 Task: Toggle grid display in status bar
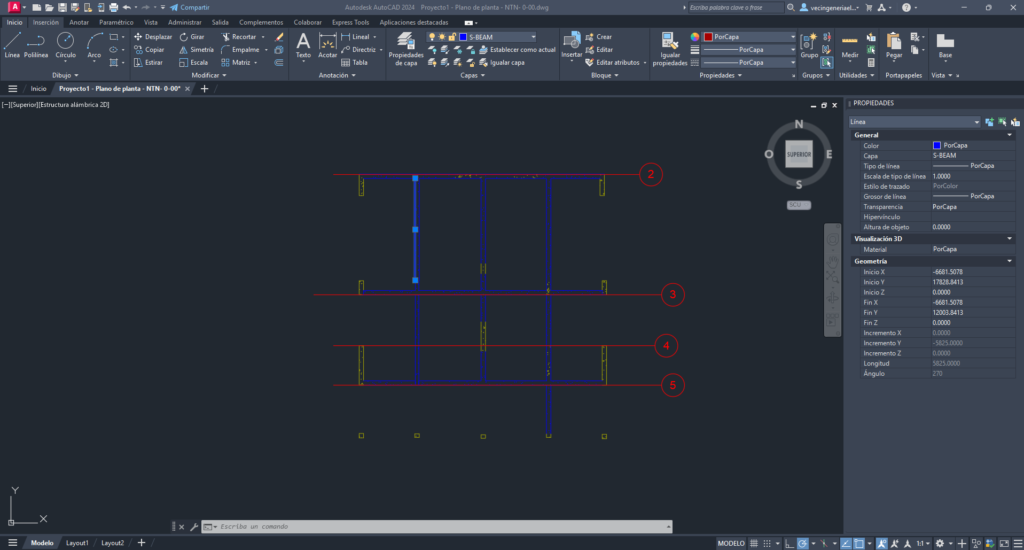(754, 543)
